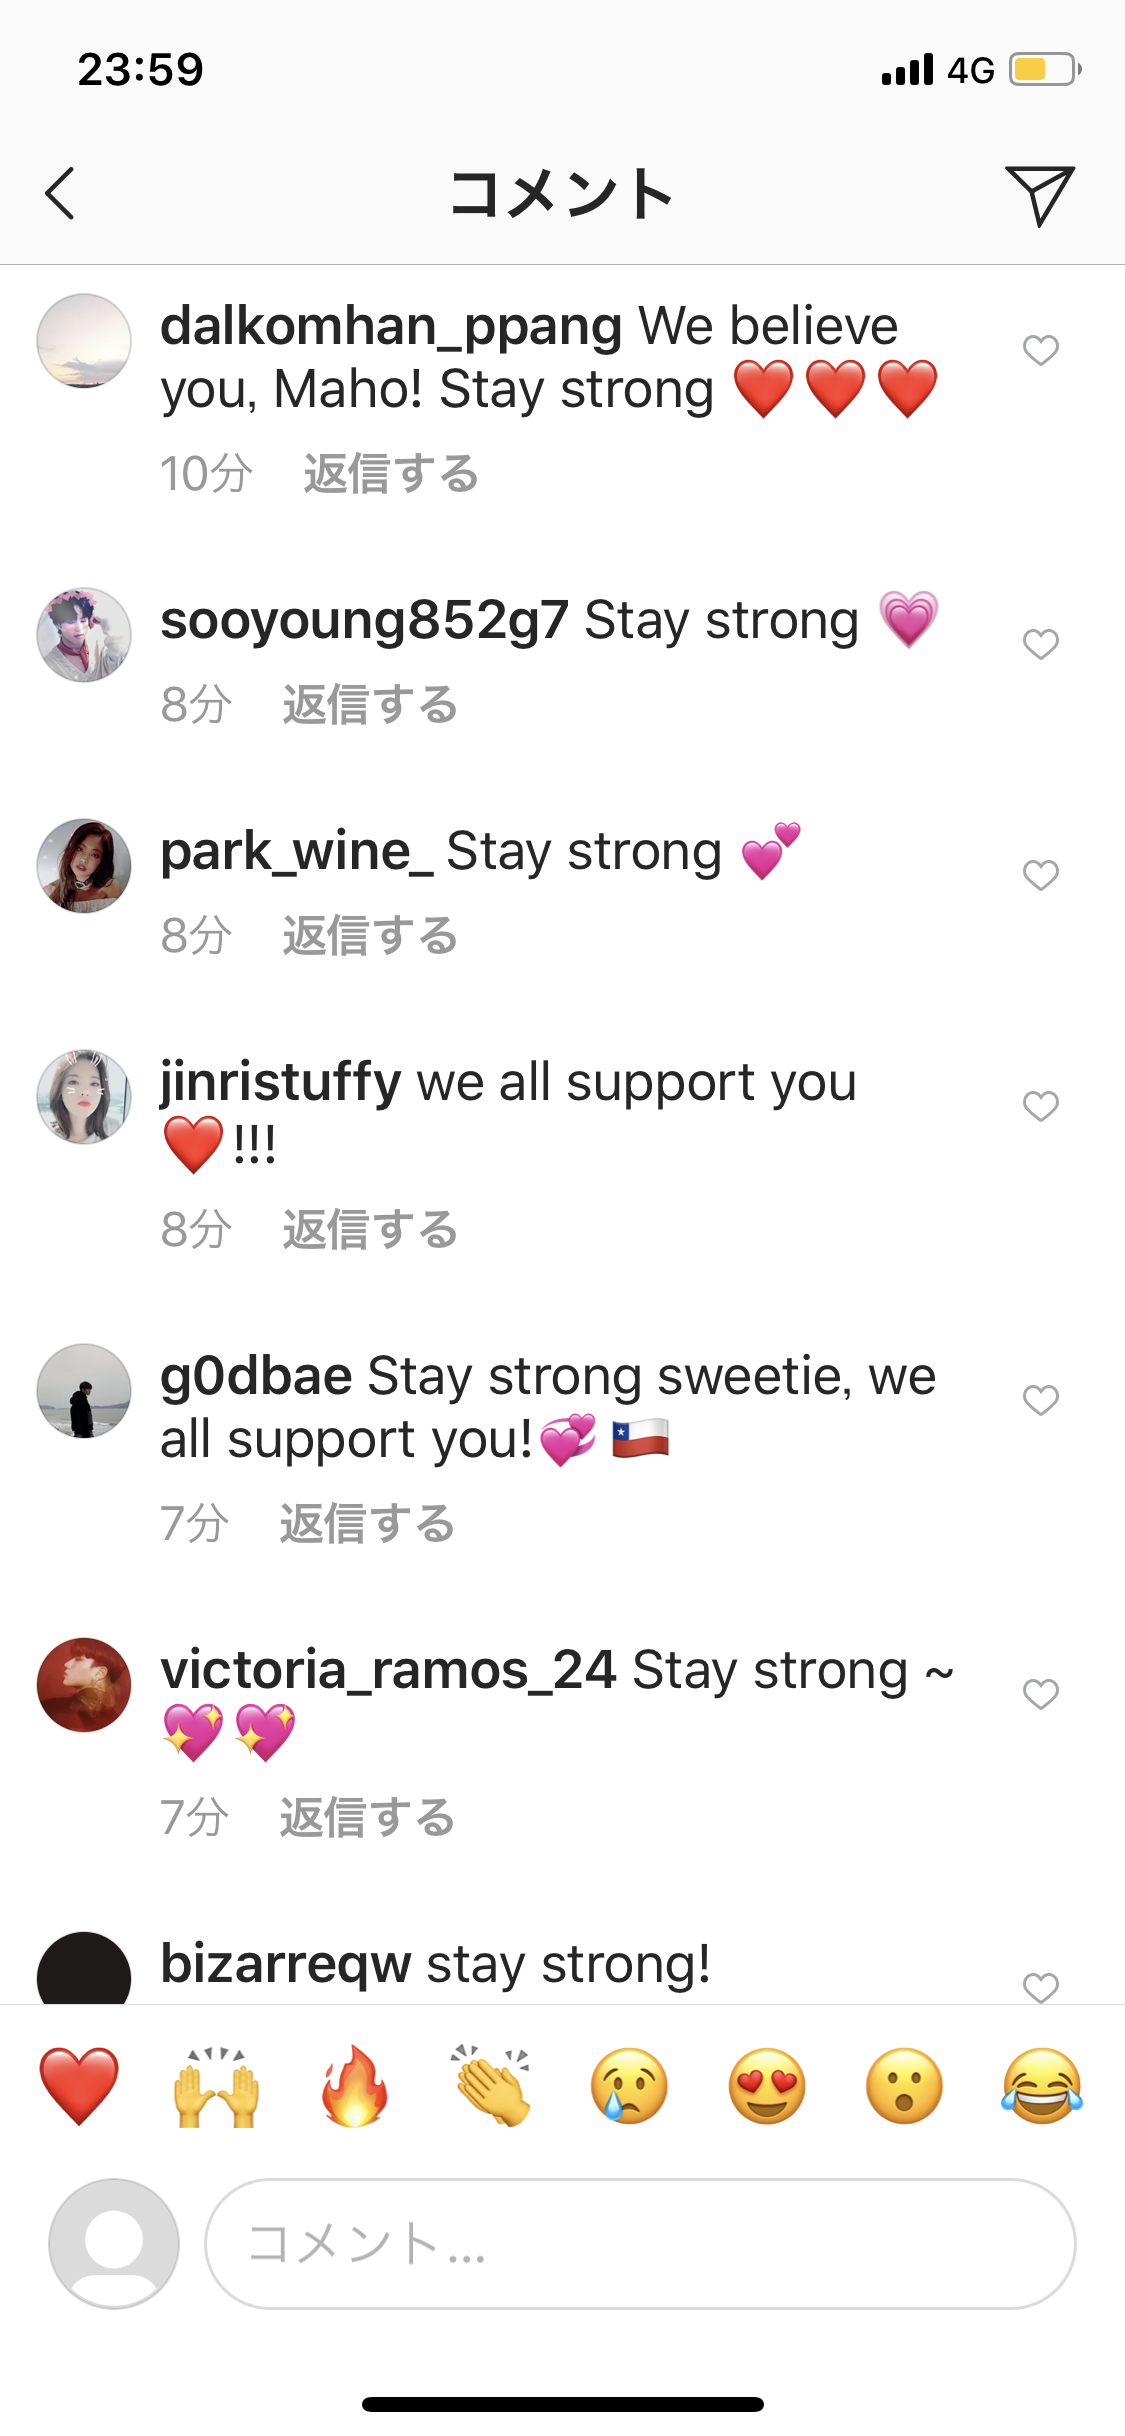The height and width of the screenshot is (2436, 1125).
Task: Reply to park_wine_ comment via 返信する
Action: (370, 936)
